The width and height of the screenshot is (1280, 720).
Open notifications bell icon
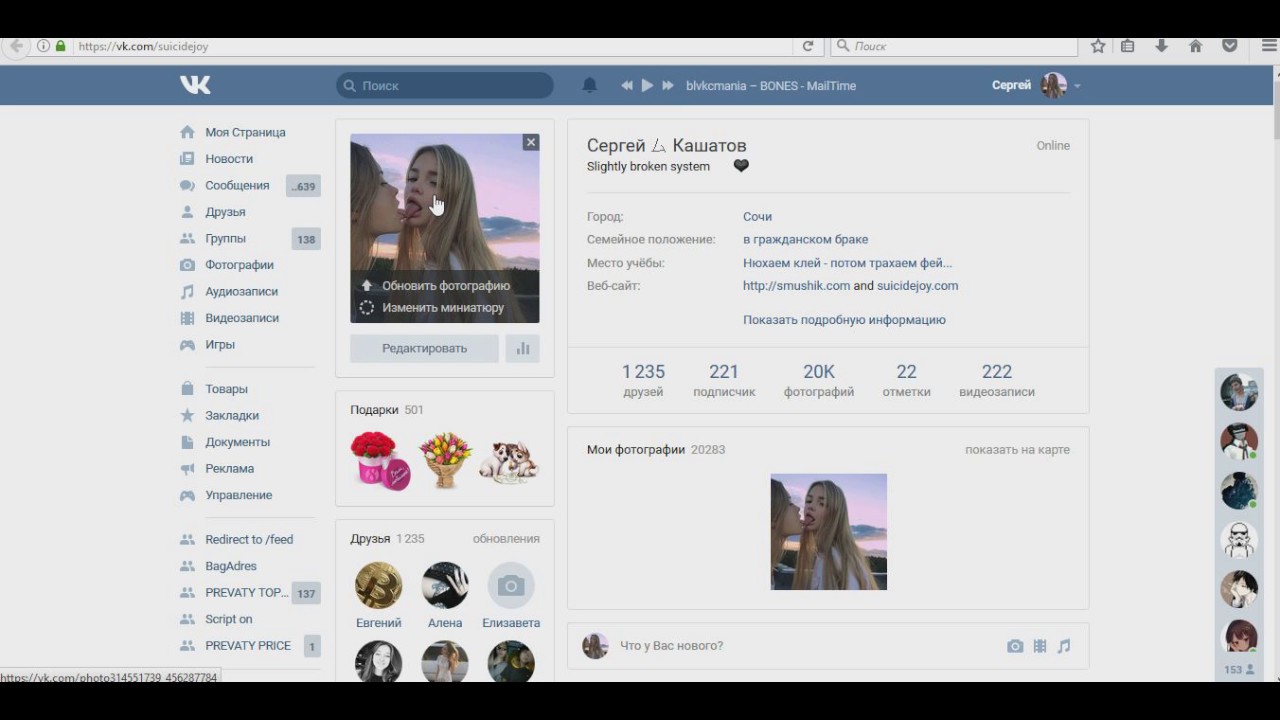(x=590, y=86)
